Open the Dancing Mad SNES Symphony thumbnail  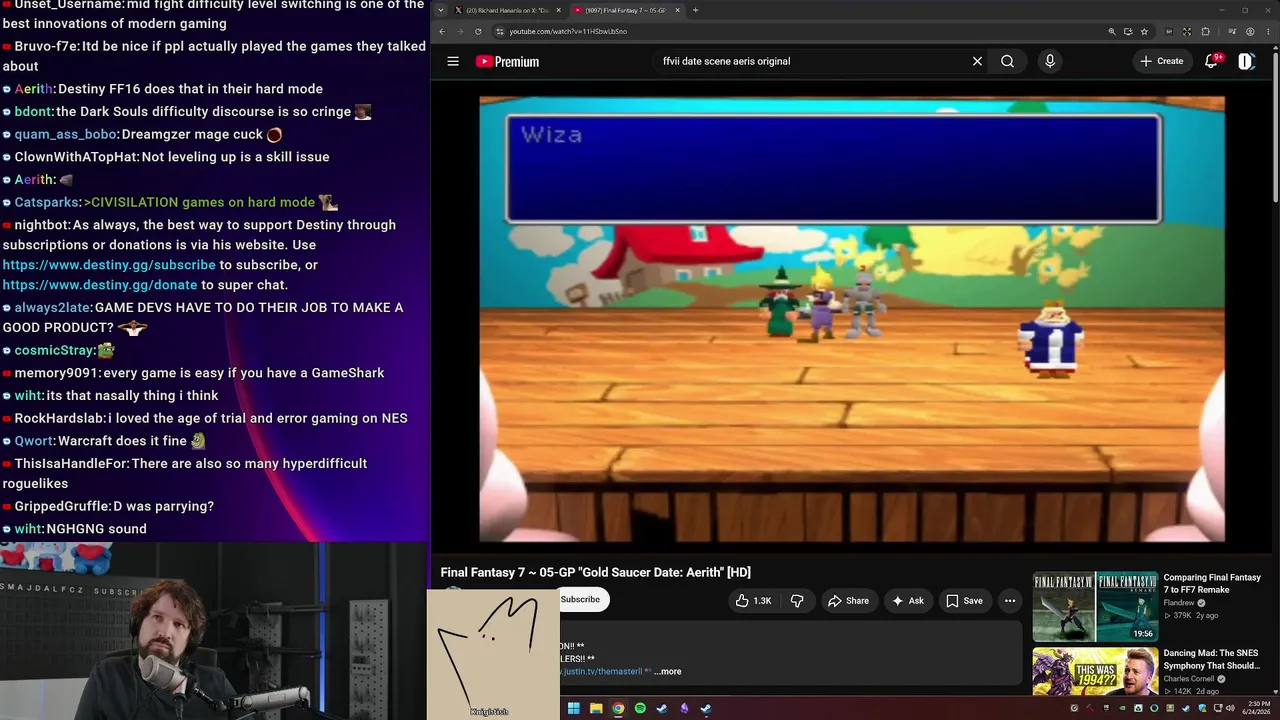1095,672
